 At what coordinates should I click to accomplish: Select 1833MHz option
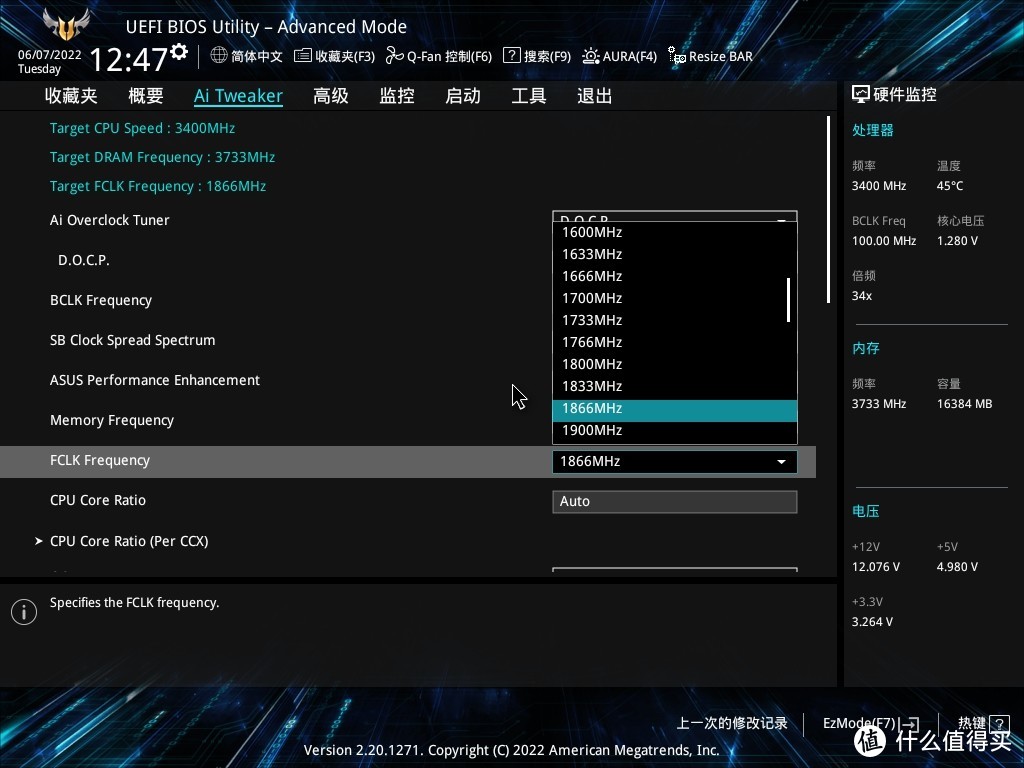(675, 386)
